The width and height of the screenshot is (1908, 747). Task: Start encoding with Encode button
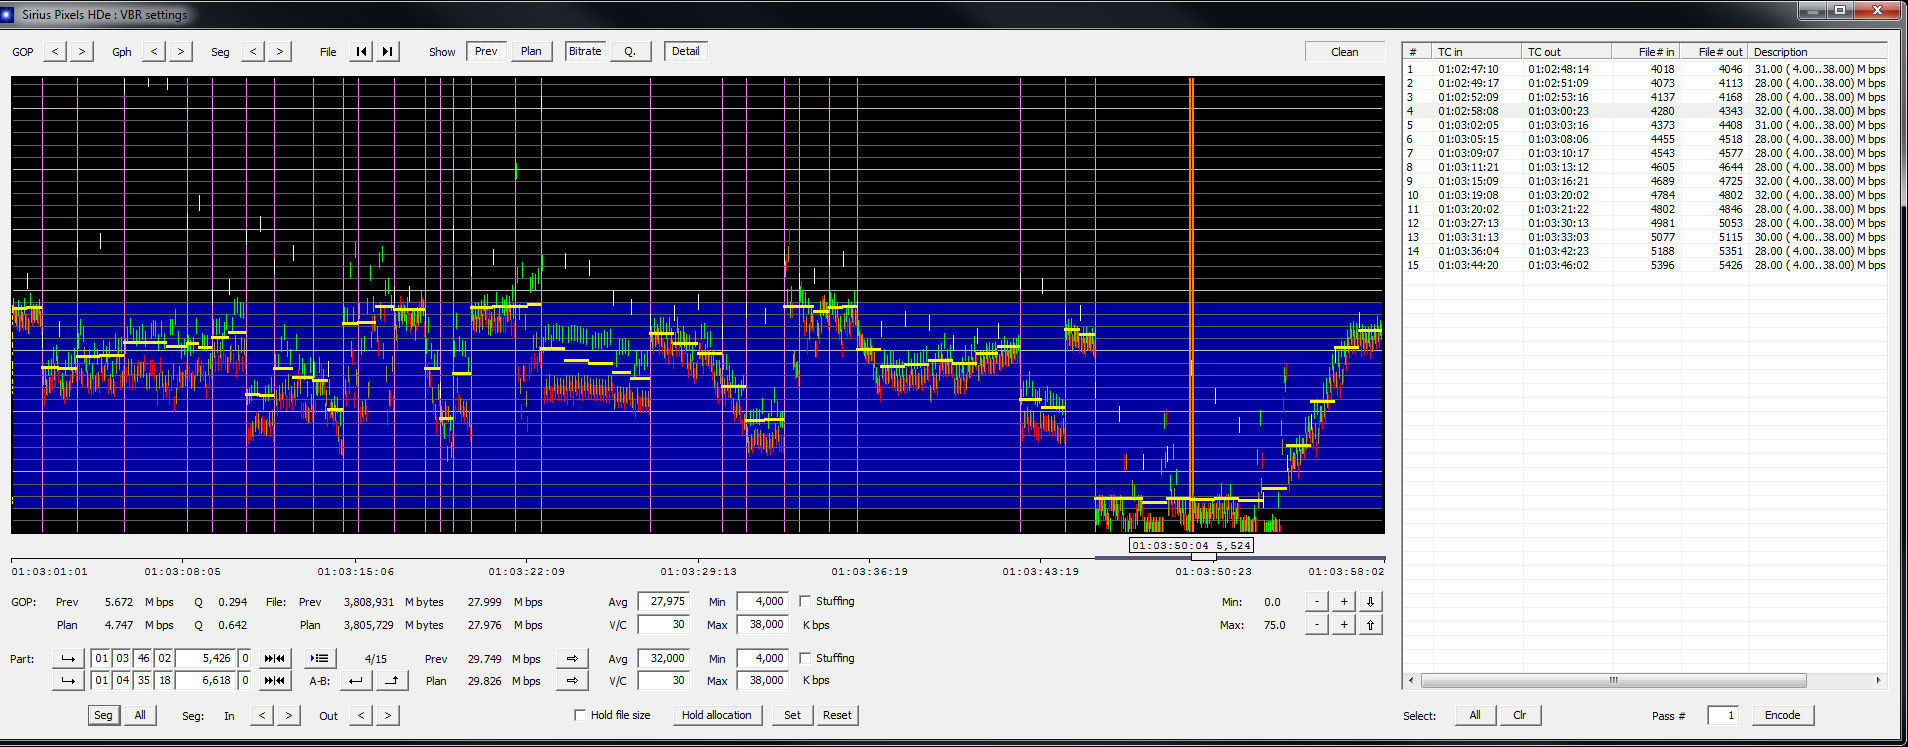click(x=1782, y=715)
